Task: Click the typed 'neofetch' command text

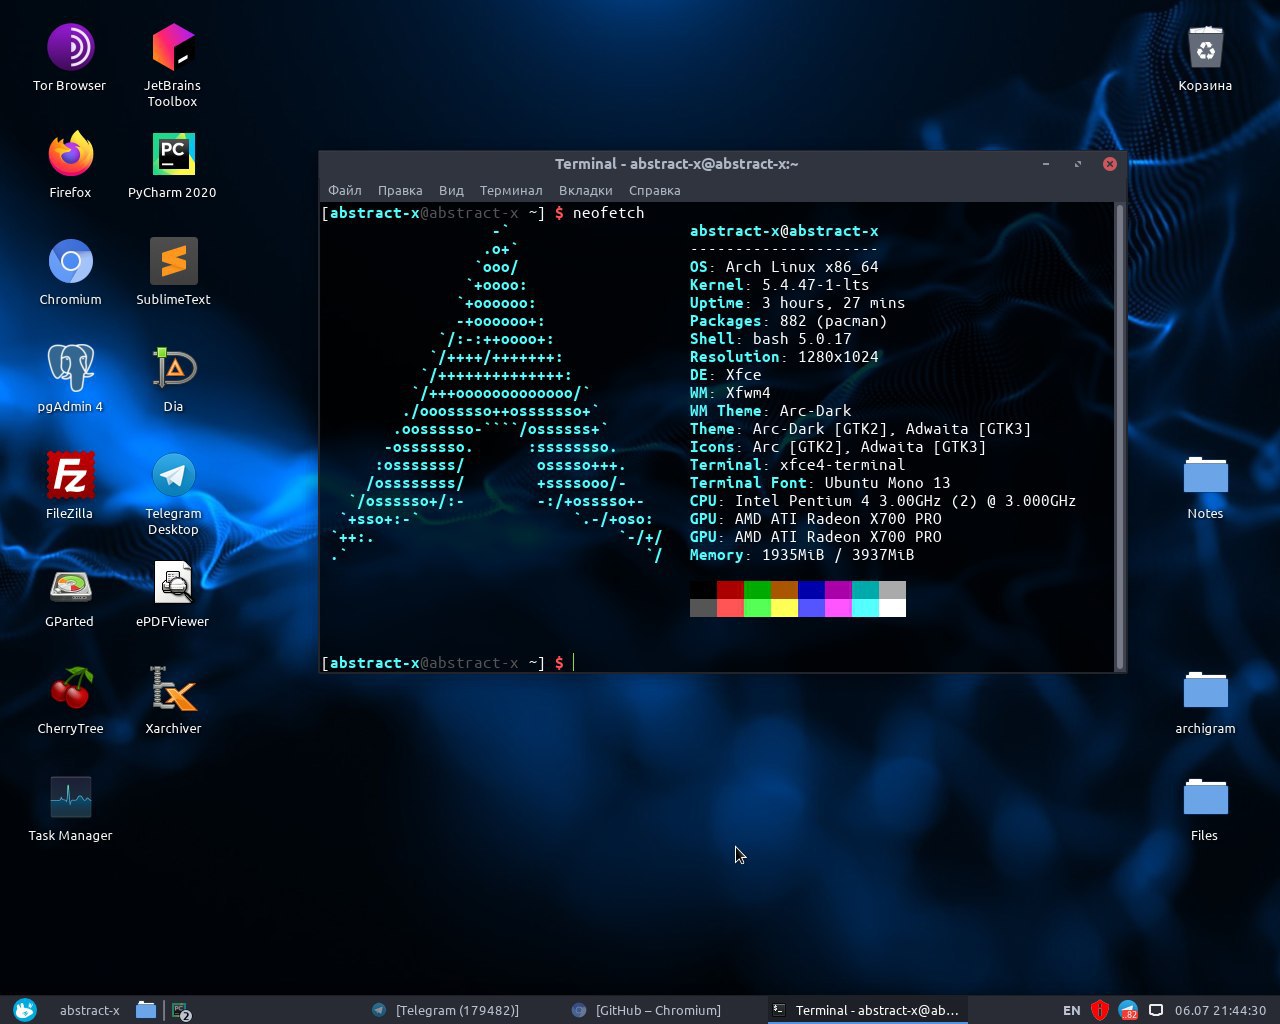Action: click(608, 212)
